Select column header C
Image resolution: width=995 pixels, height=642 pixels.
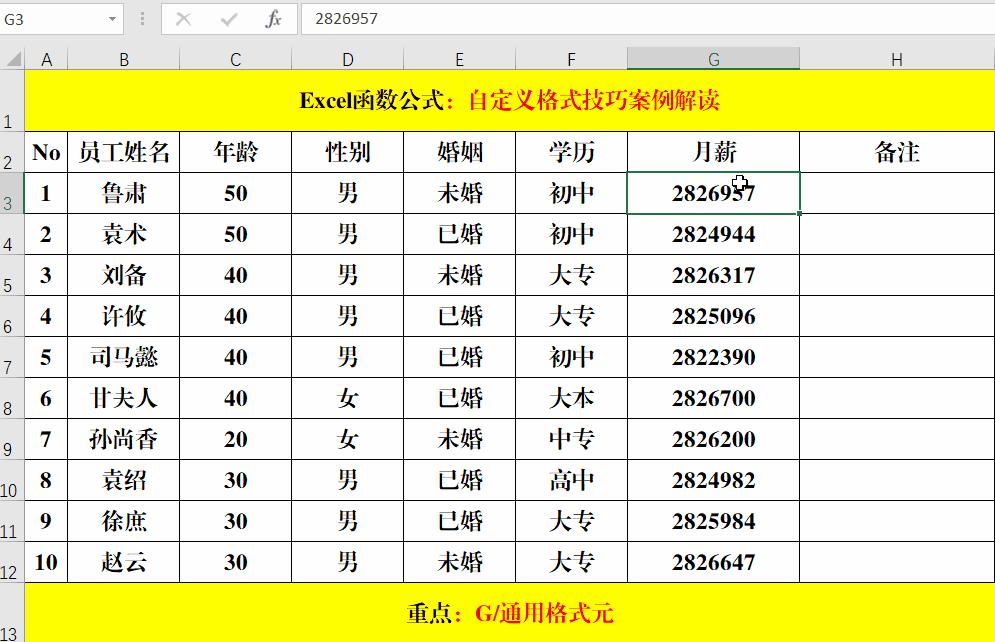click(235, 57)
